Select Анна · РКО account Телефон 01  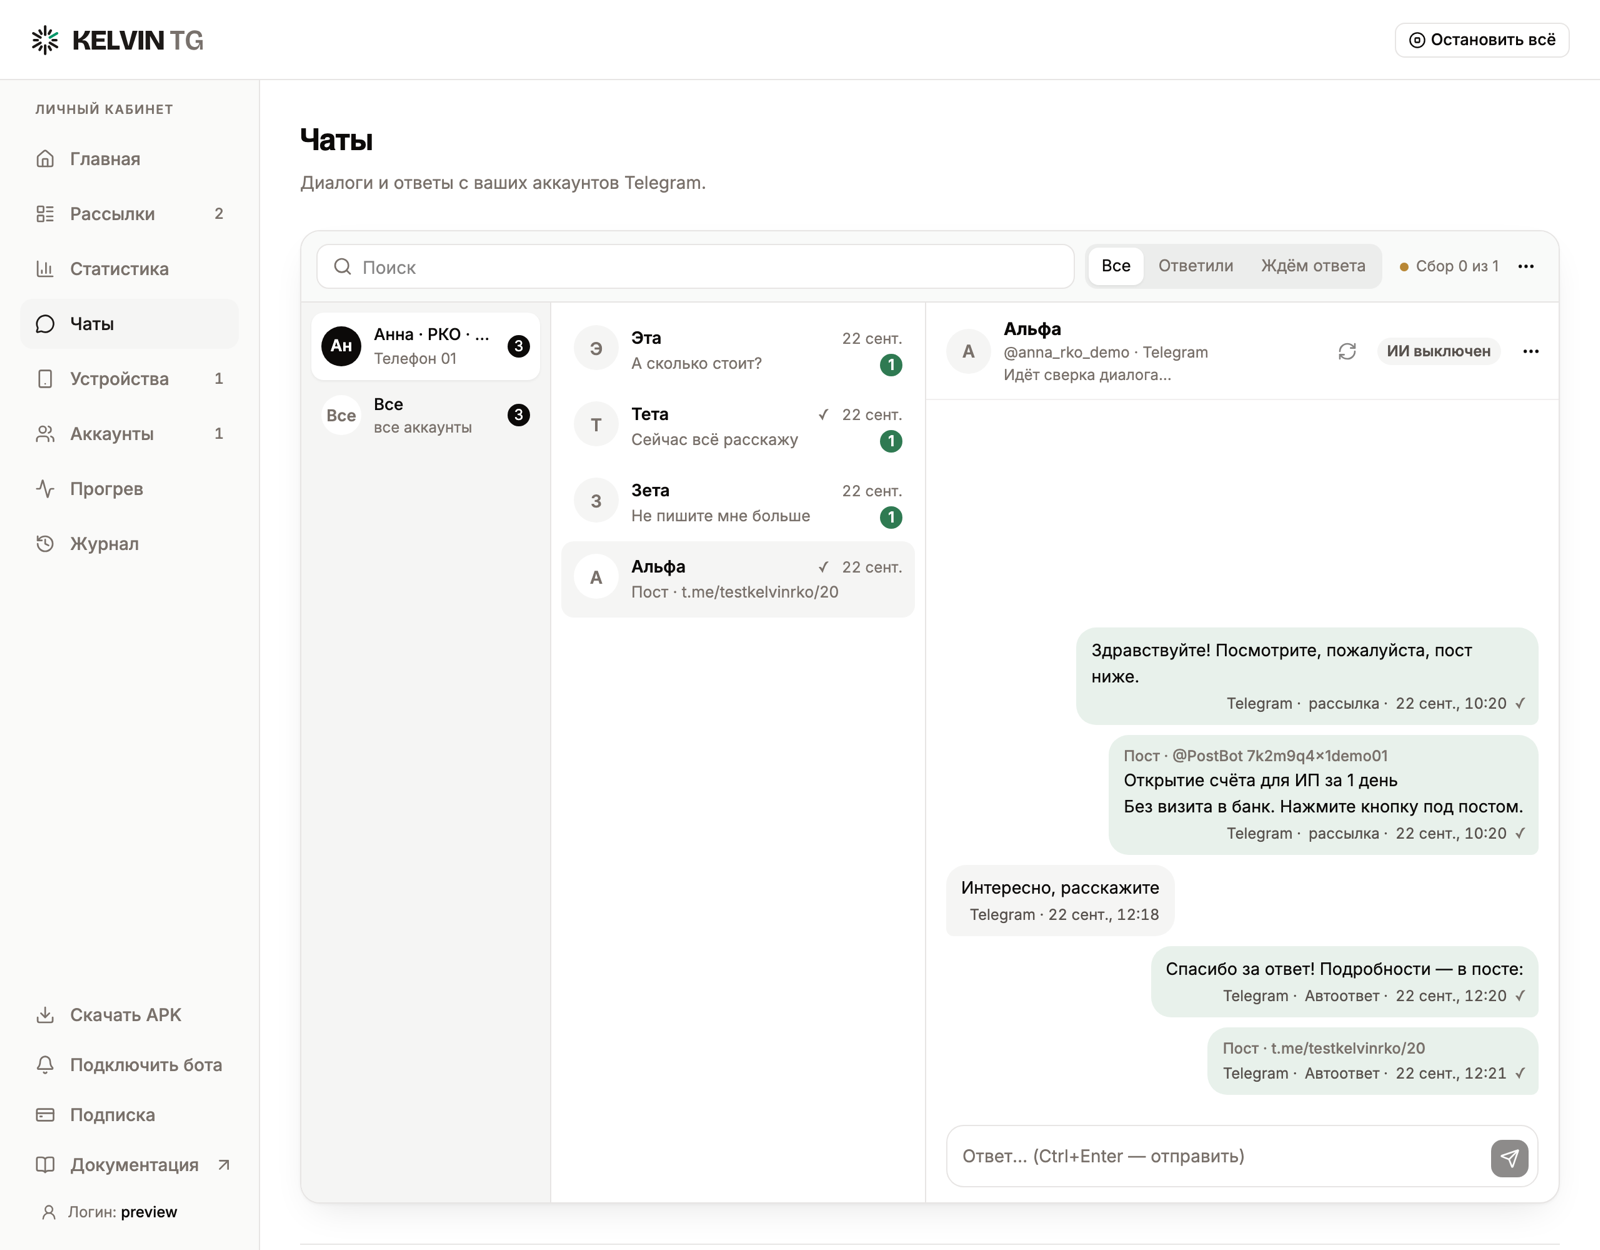coord(426,346)
